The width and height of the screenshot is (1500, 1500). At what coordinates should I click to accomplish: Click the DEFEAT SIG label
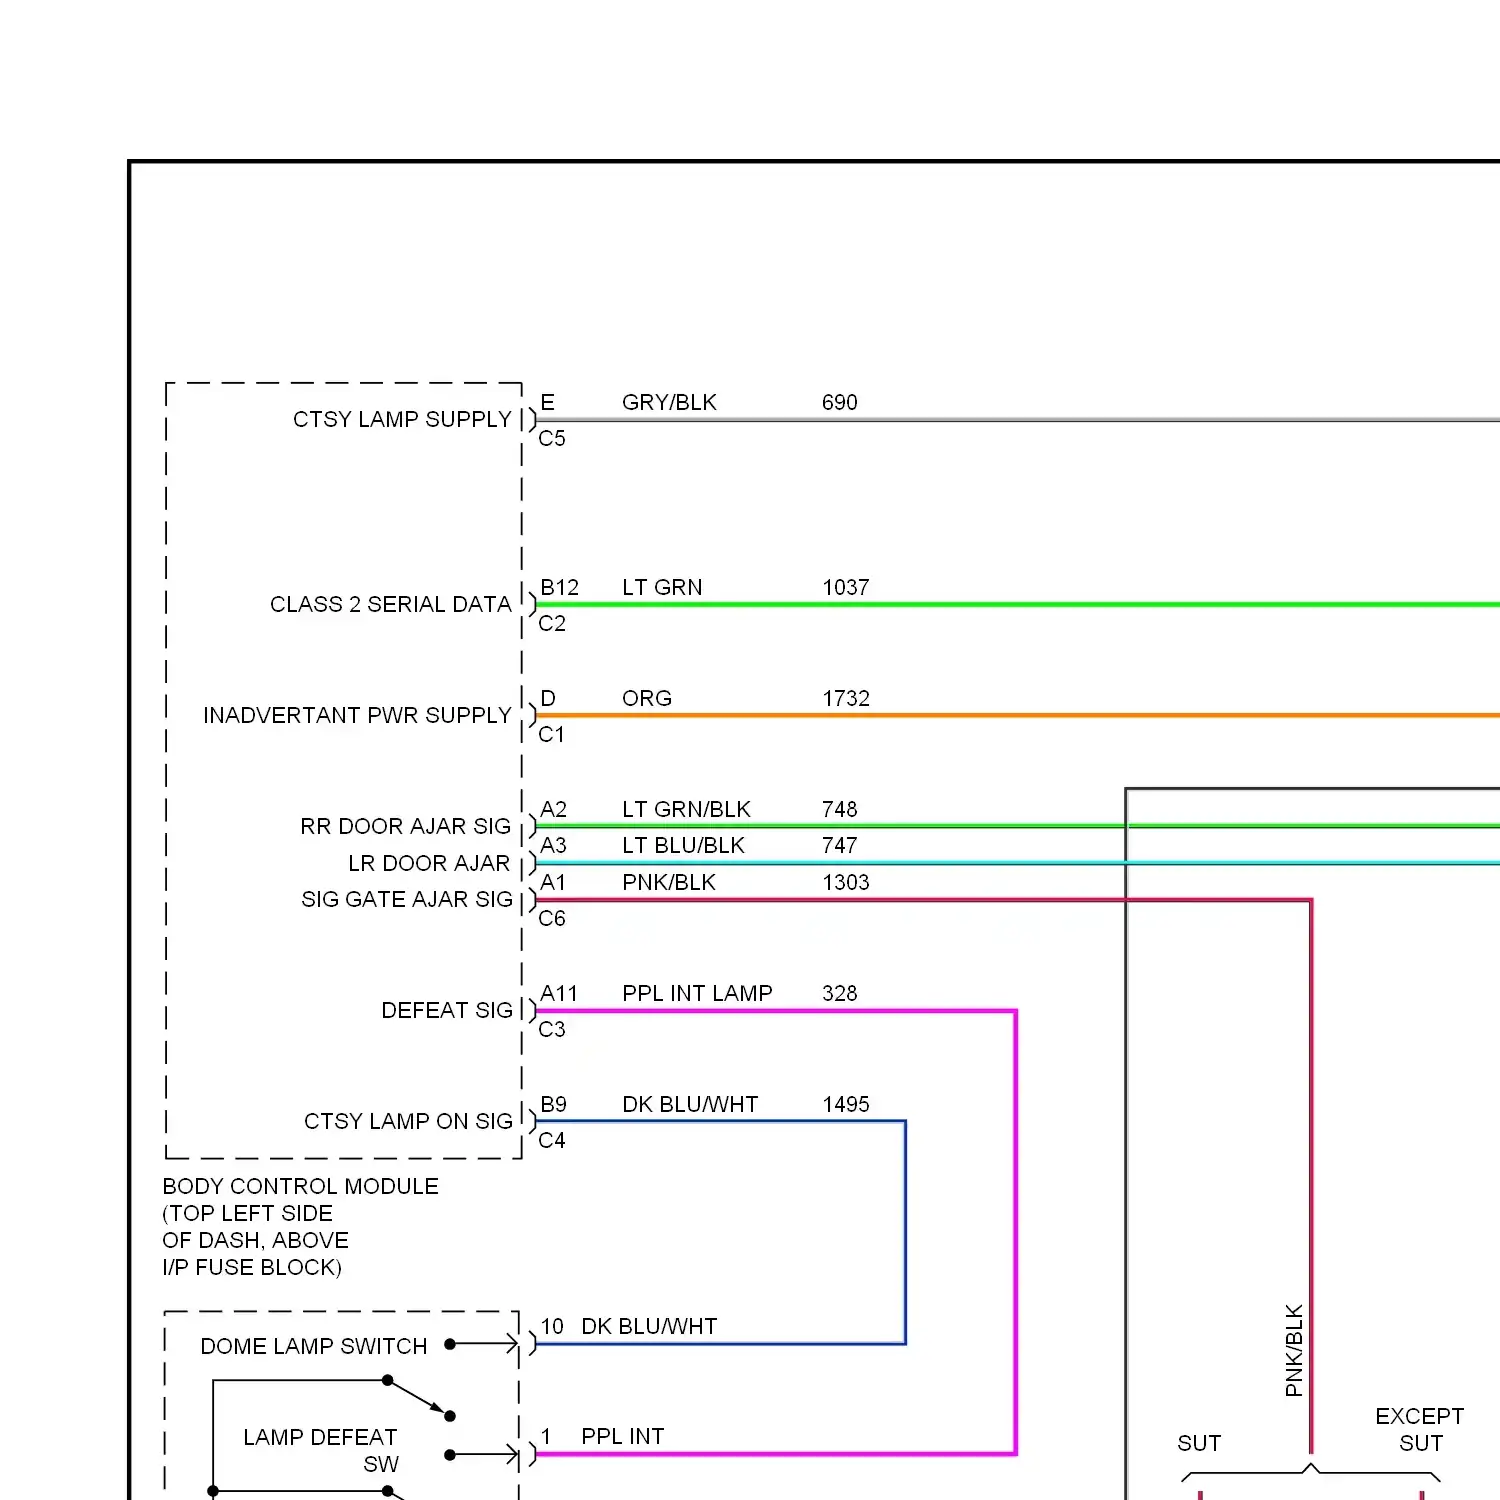(x=447, y=1010)
